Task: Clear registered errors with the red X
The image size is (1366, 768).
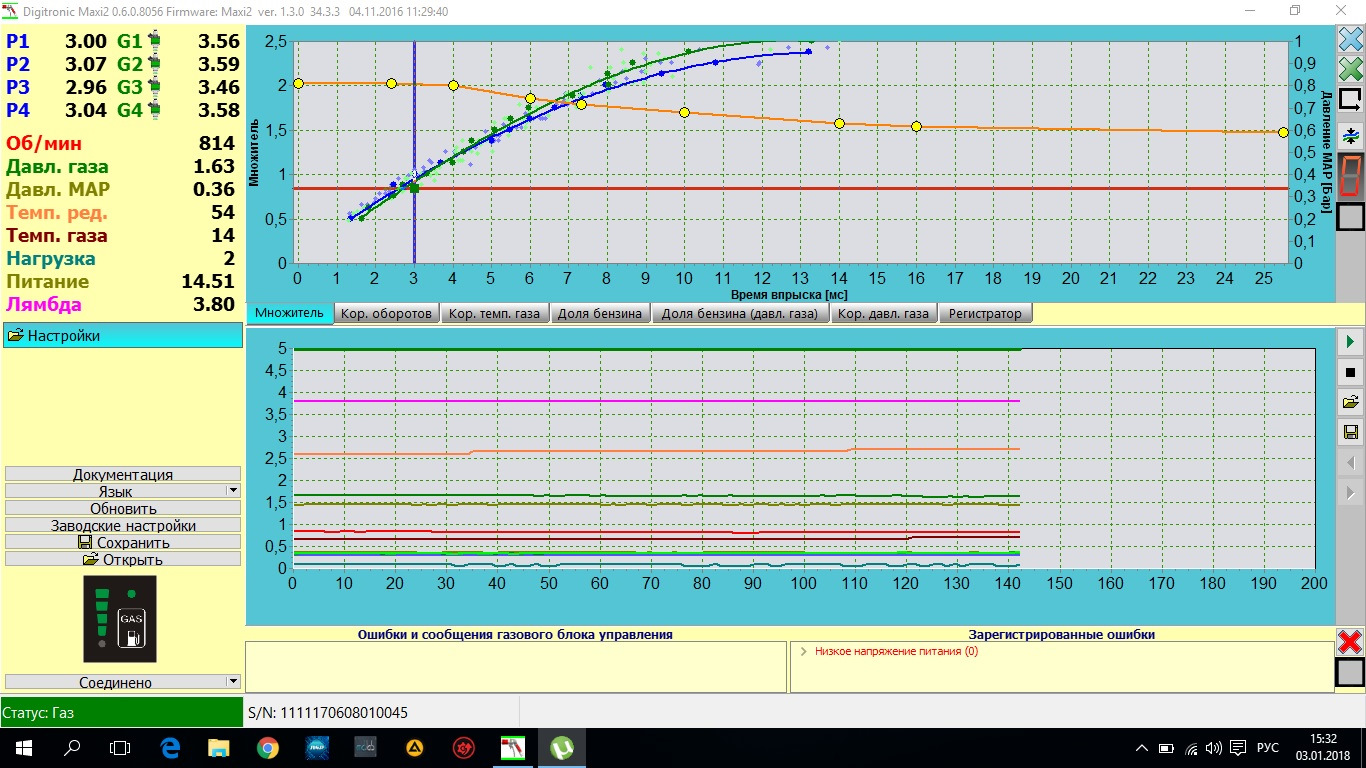Action: coord(1350,642)
